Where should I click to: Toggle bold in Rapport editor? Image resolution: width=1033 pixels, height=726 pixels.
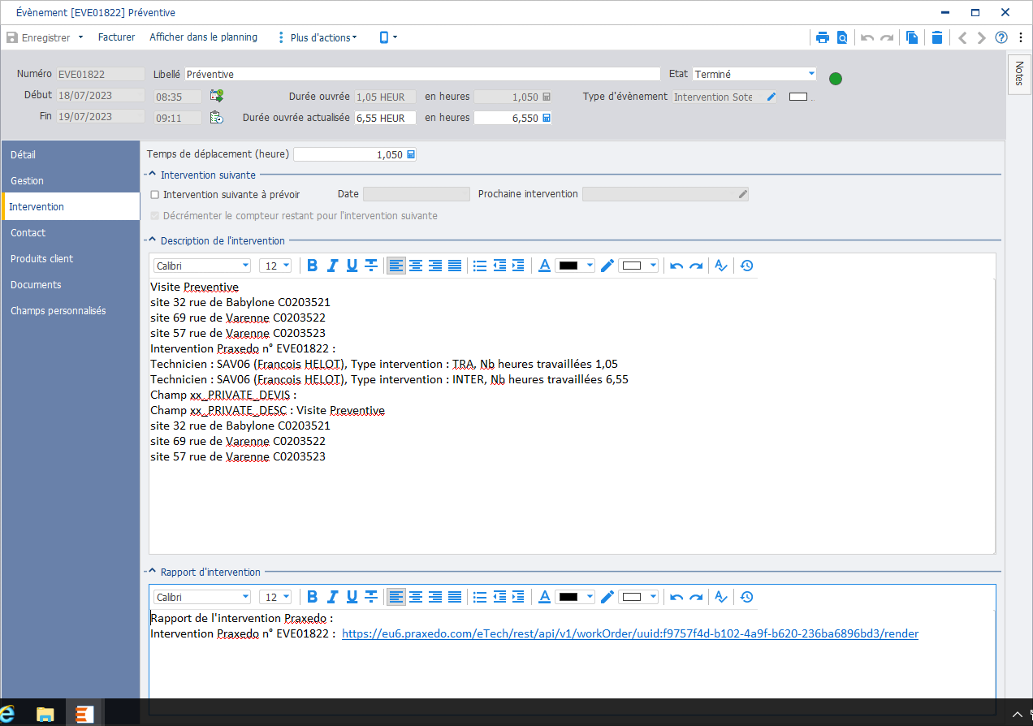pyautogui.click(x=312, y=597)
